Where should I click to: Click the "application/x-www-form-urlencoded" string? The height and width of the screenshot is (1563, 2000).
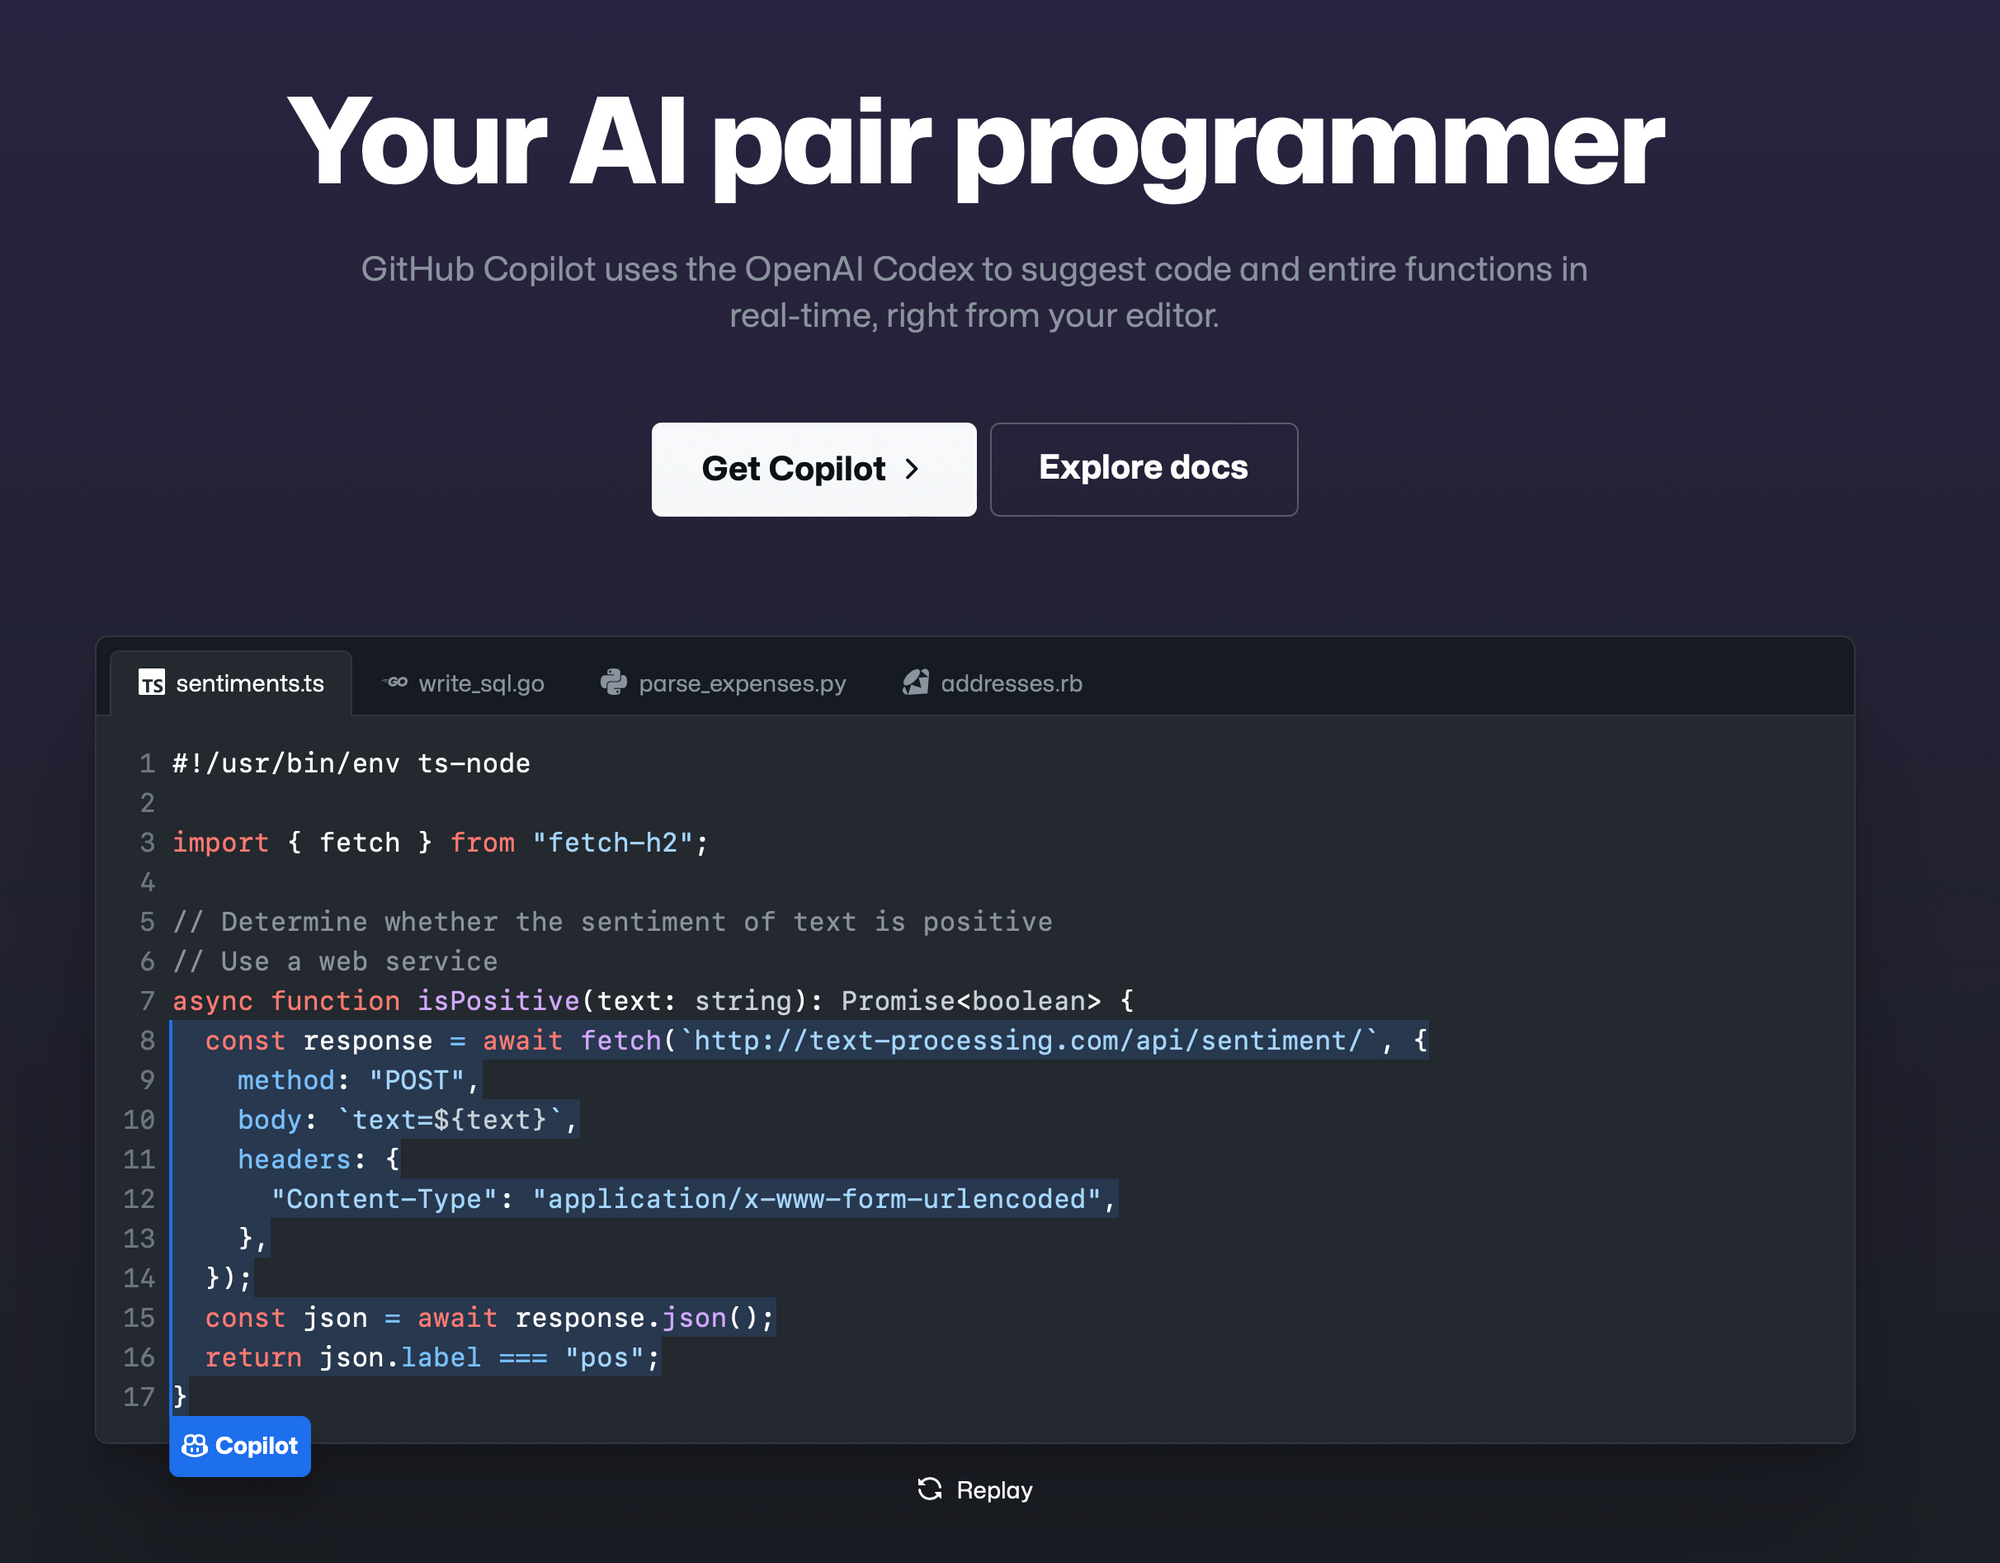tap(817, 1199)
